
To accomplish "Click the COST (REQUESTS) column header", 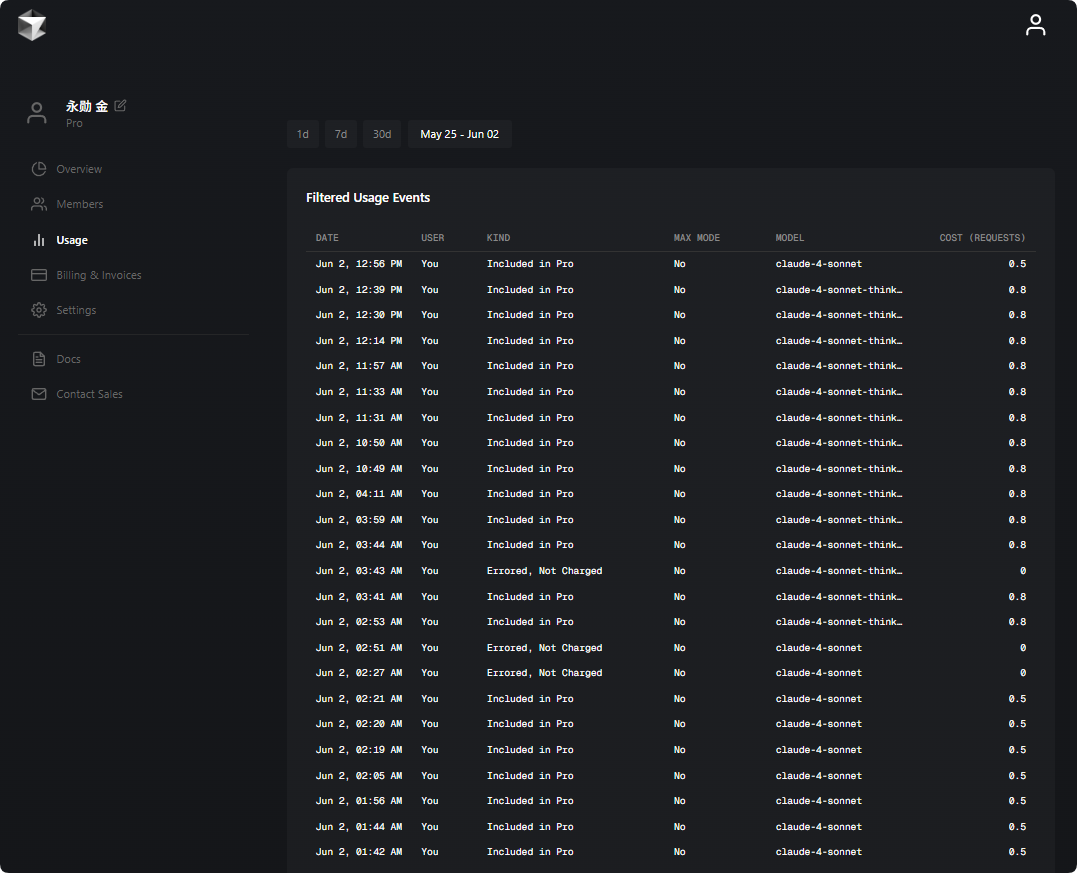I will pyautogui.click(x=982, y=238).
